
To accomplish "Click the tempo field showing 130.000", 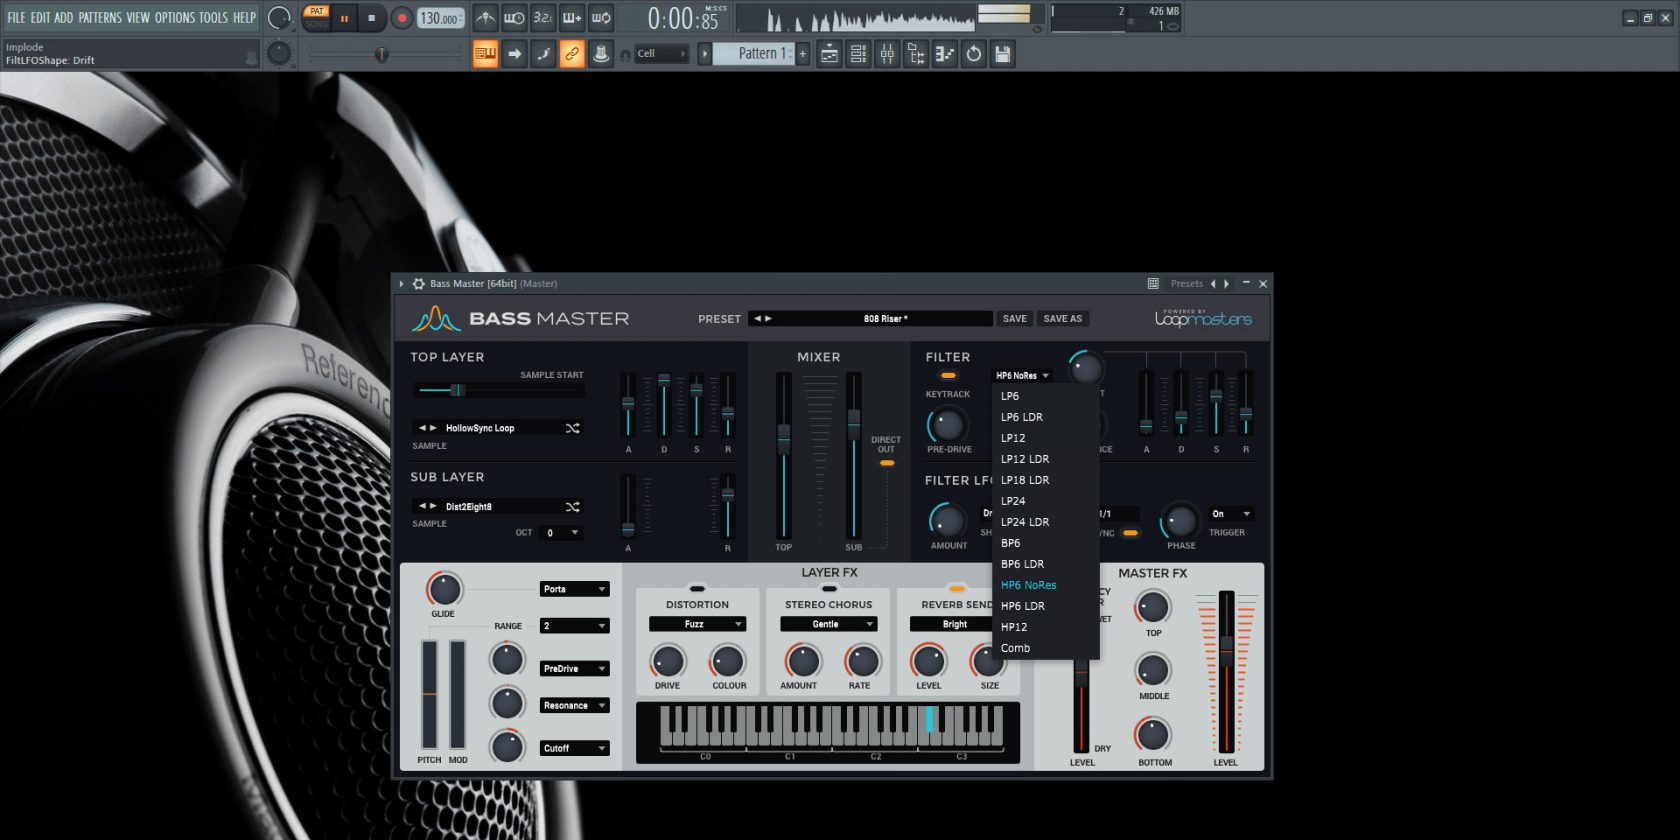I will pyautogui.click(x=441, y=18).
